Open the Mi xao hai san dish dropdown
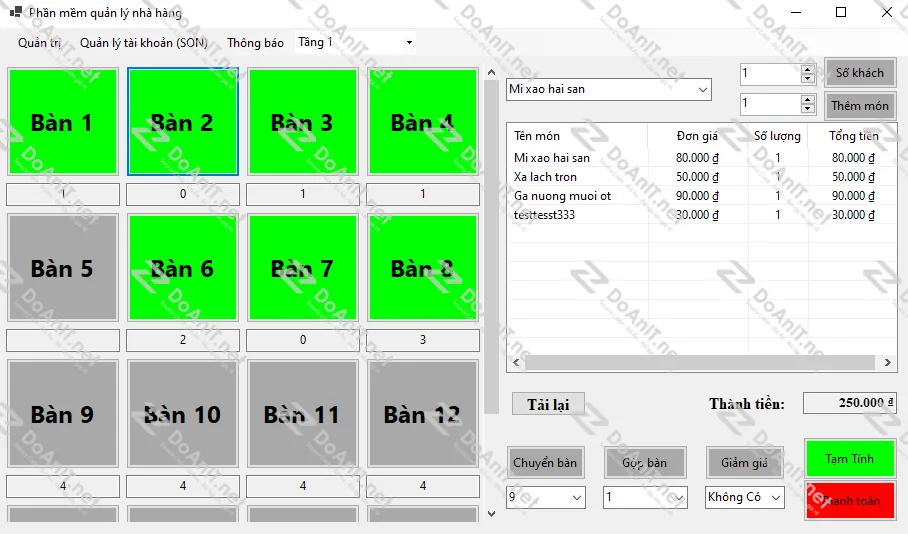Image resolution: width=908 pixels, height=534 pixels. click(x=702, y=89)
